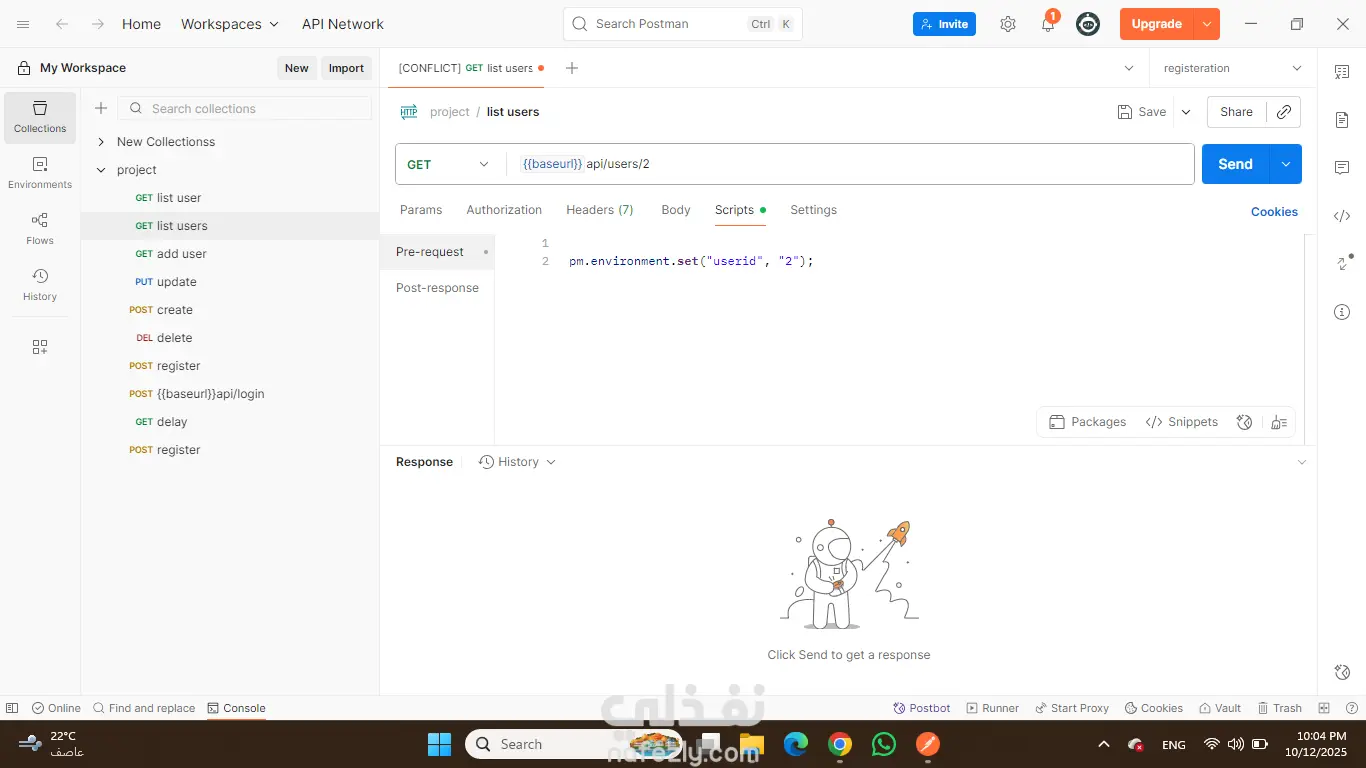Click the Packages button in the script editor
Viewport: 1366px width, 768px height.
point(1087,422)
